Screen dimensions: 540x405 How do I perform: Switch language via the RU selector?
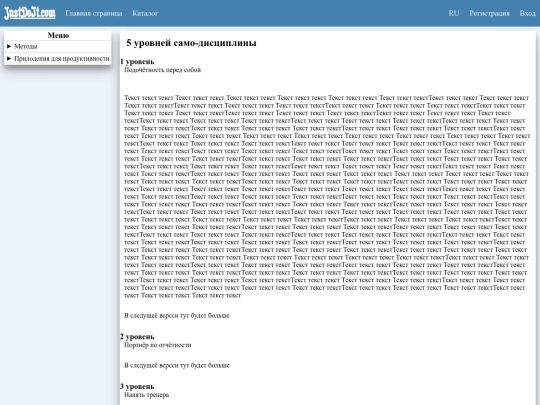(454, 13)
